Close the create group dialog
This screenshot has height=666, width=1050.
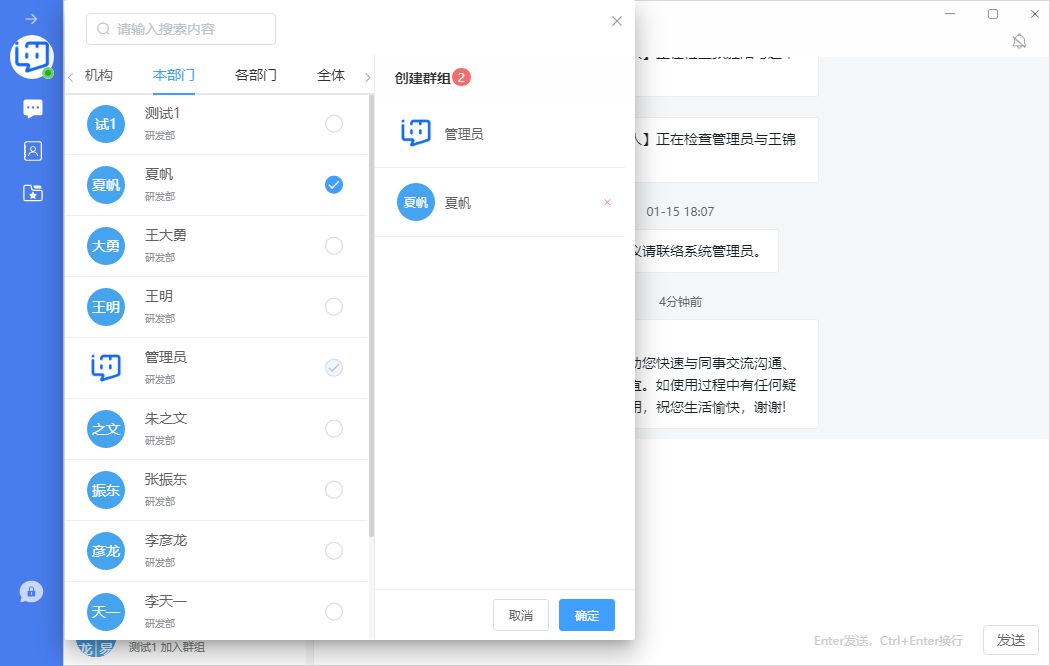pyautogui.click(x=617, y=21)
